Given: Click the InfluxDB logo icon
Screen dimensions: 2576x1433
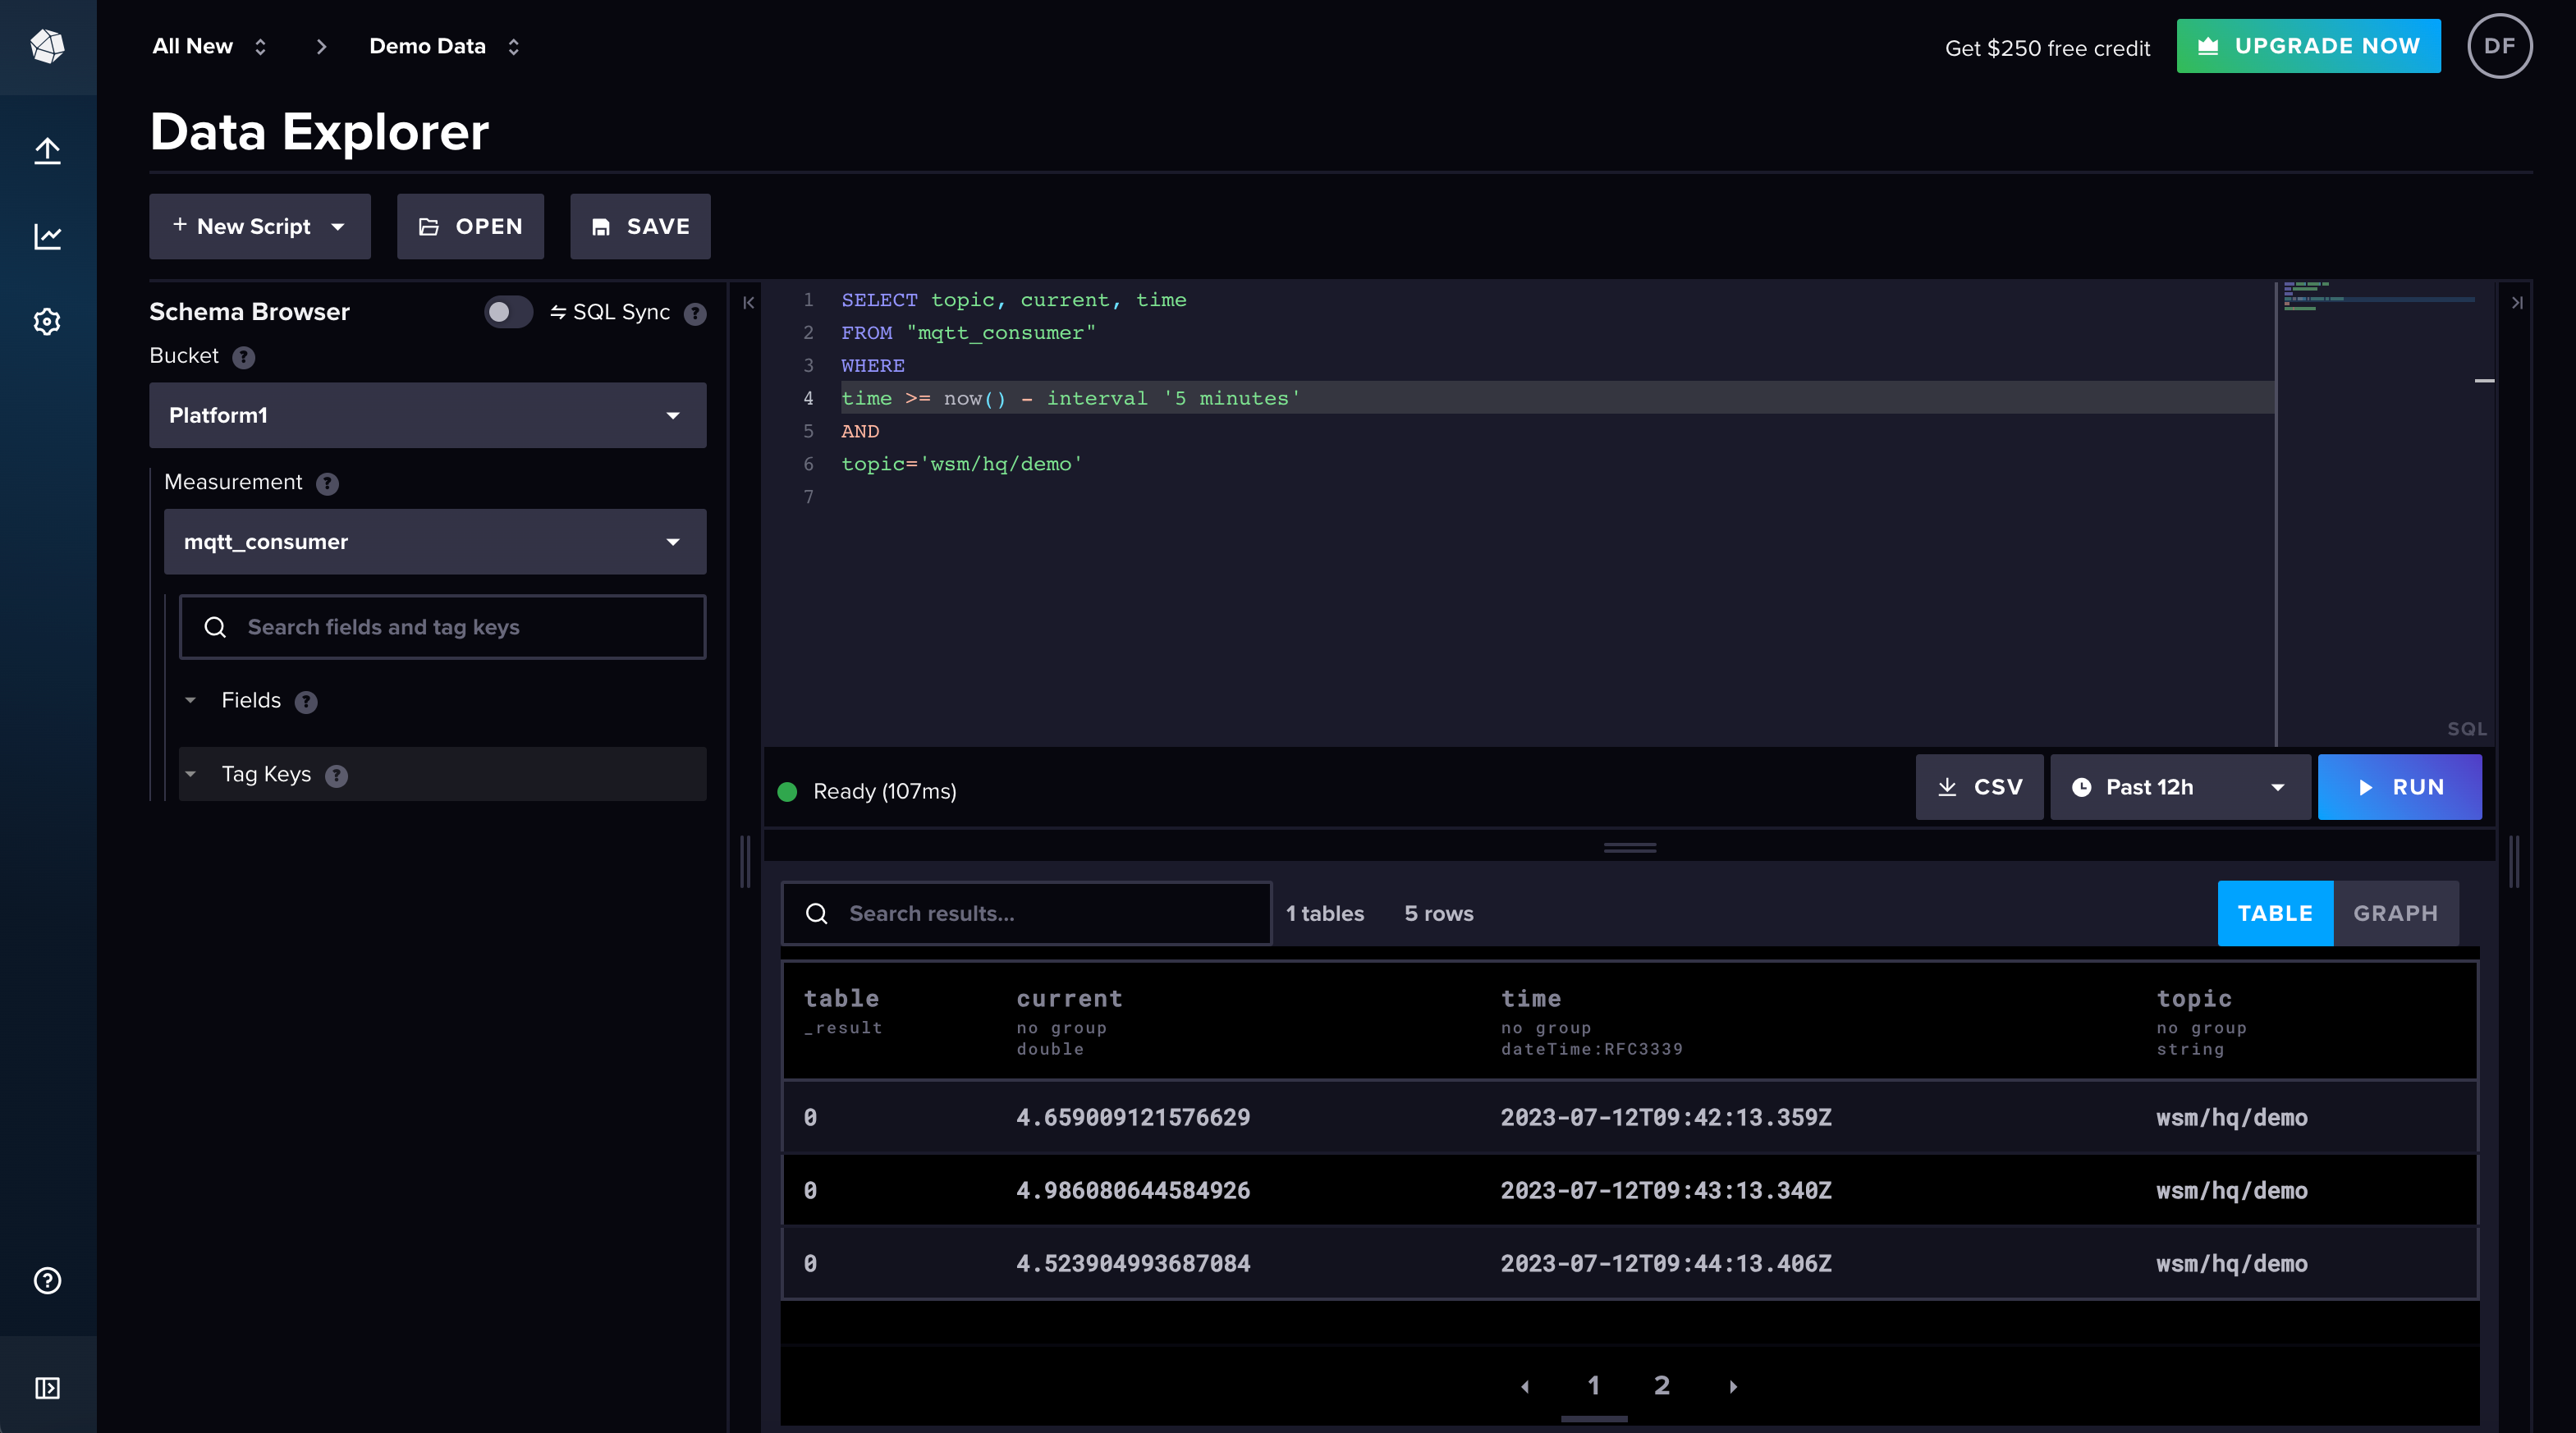Looking at the screenshot, I should tap(47, 46).
